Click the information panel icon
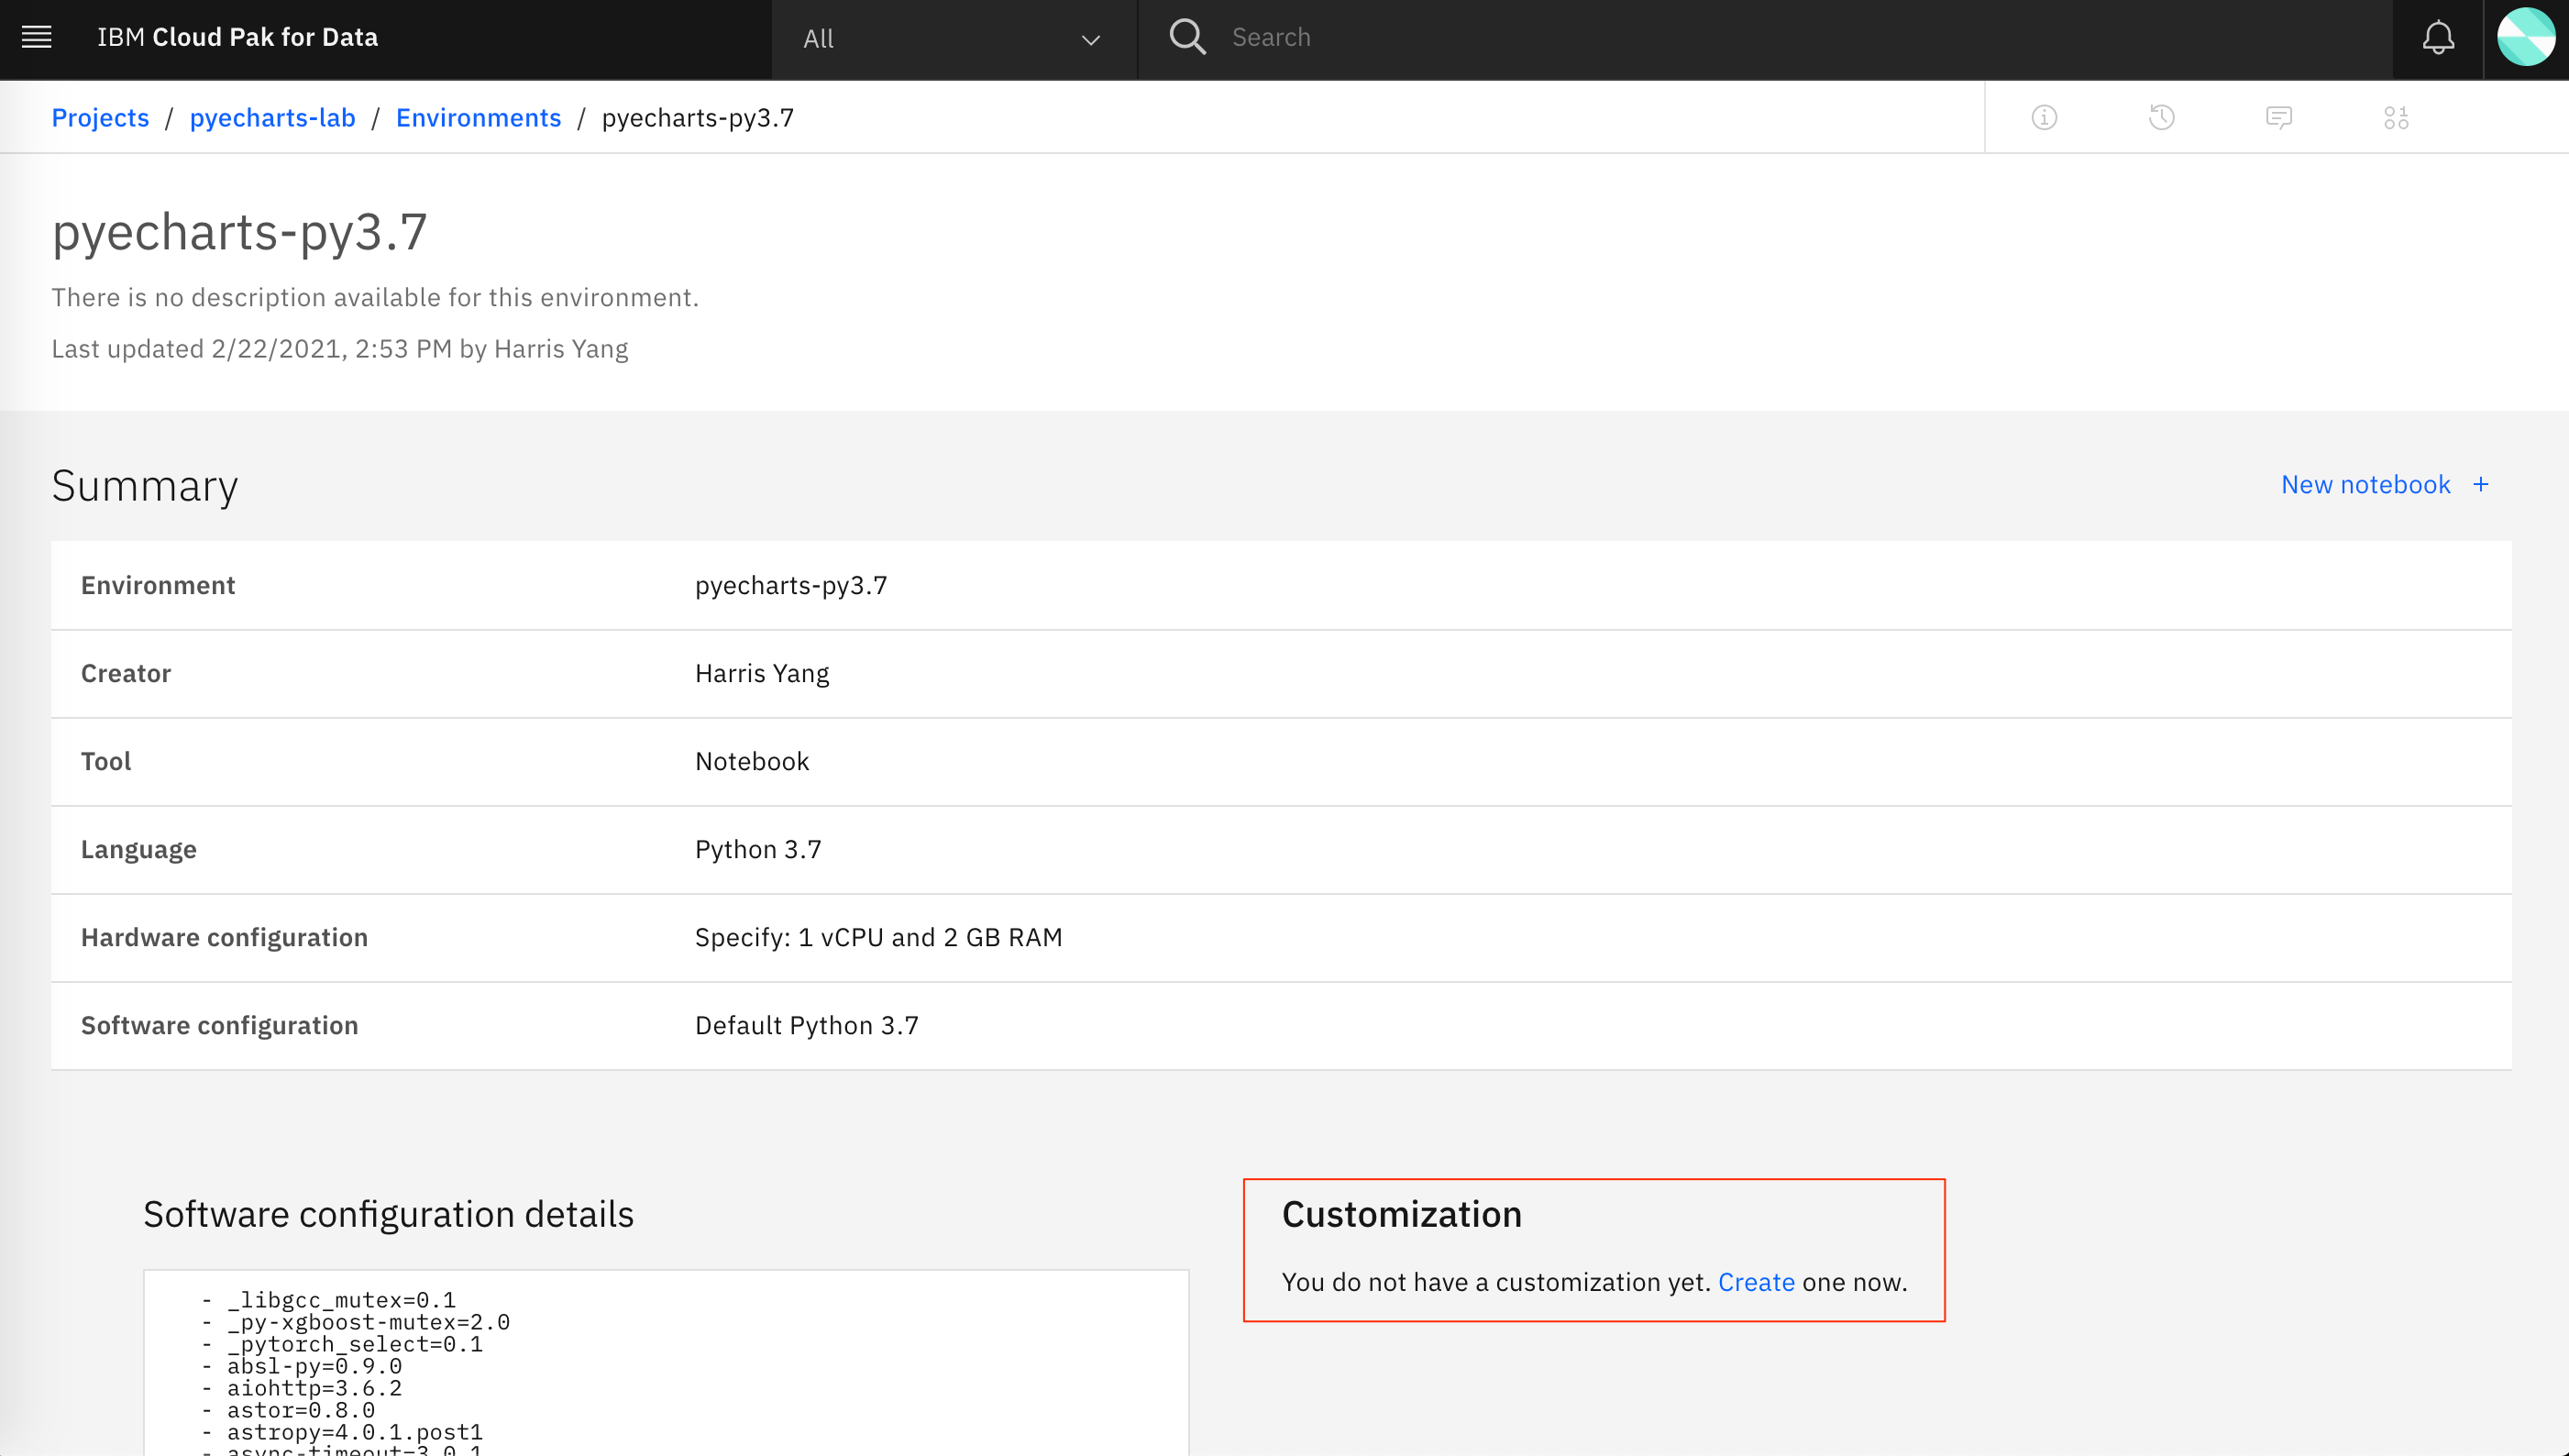The image size is (2569, 1456). click(x=2044, y=116)
